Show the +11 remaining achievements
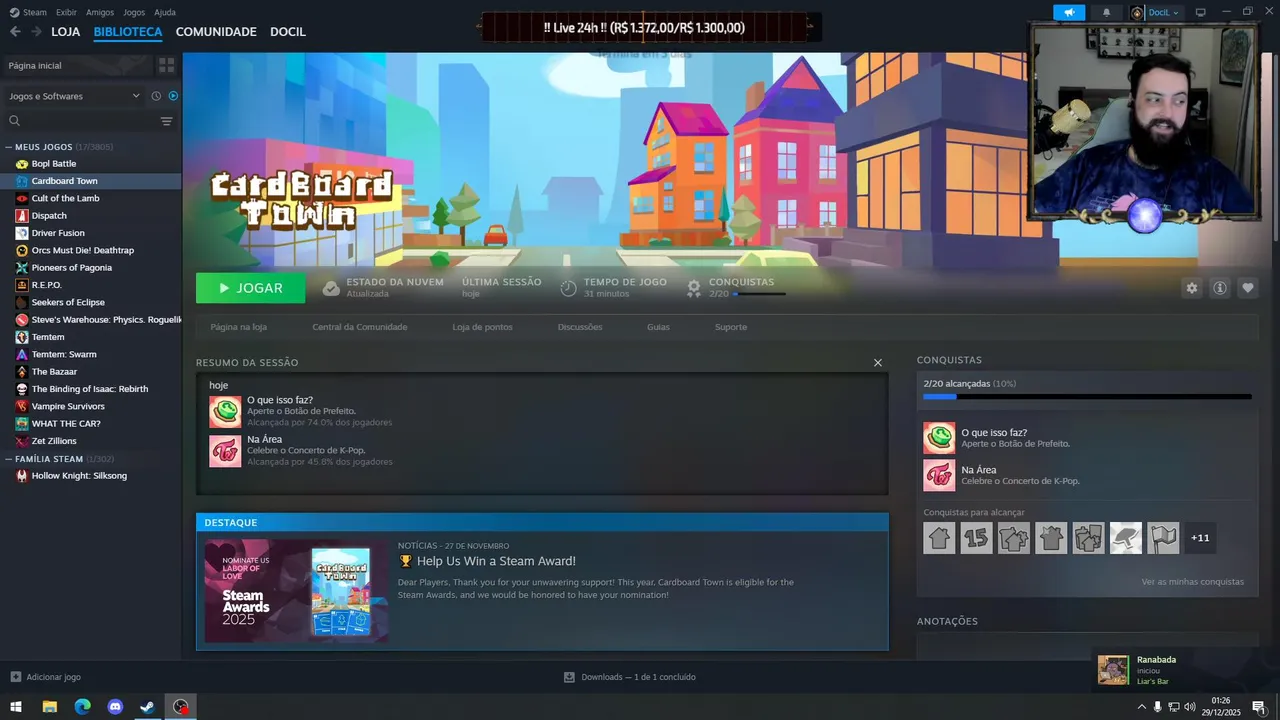Image resolution: width=1280 pixels, height=720 pixels. click(1200, 538)
